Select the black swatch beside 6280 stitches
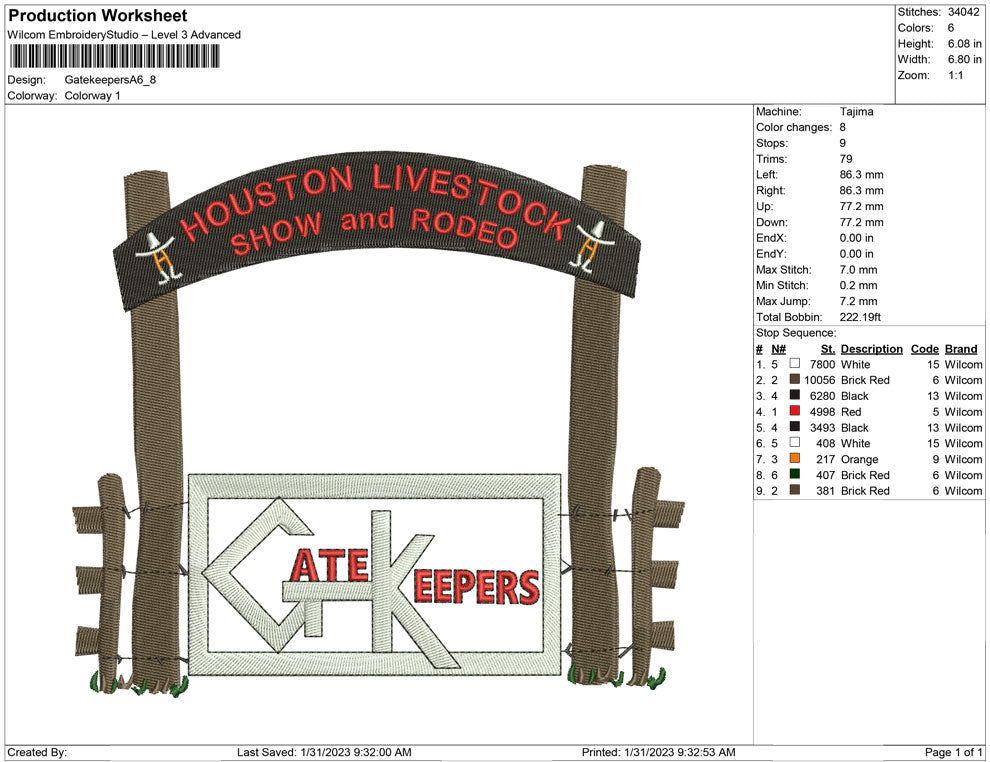This screenshot has width=990, height=762. pos(795,395)
